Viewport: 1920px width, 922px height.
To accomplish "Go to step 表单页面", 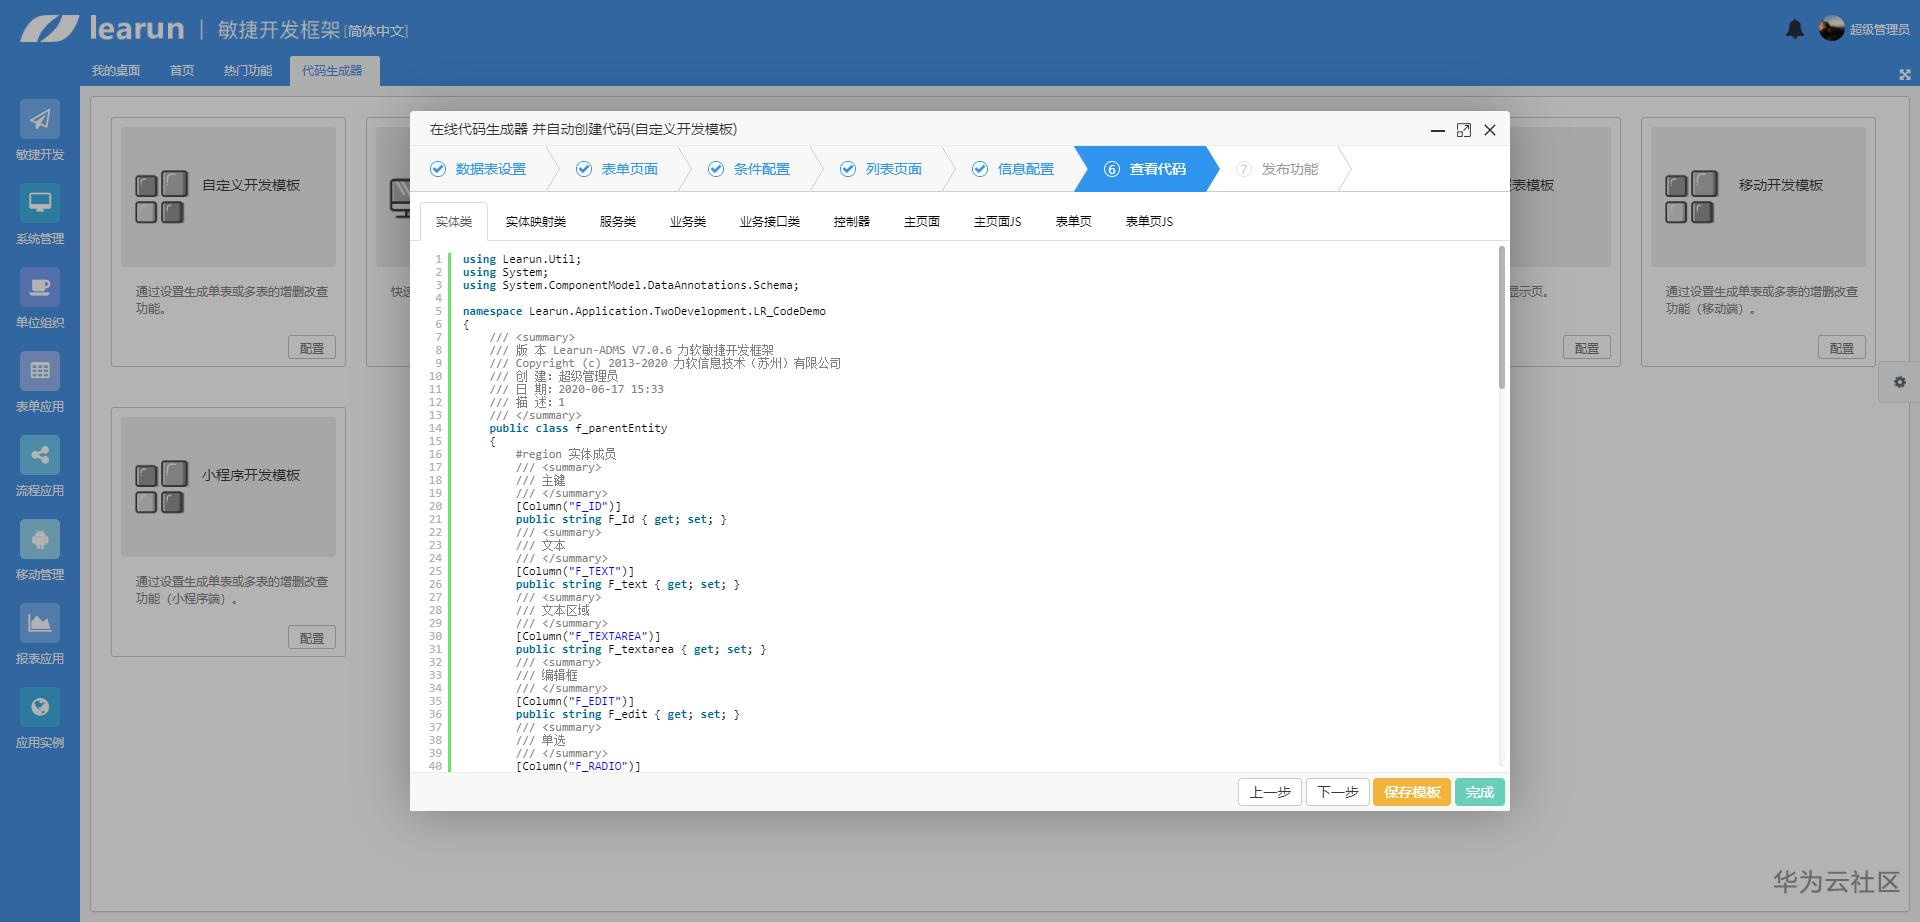I will 617,169.
